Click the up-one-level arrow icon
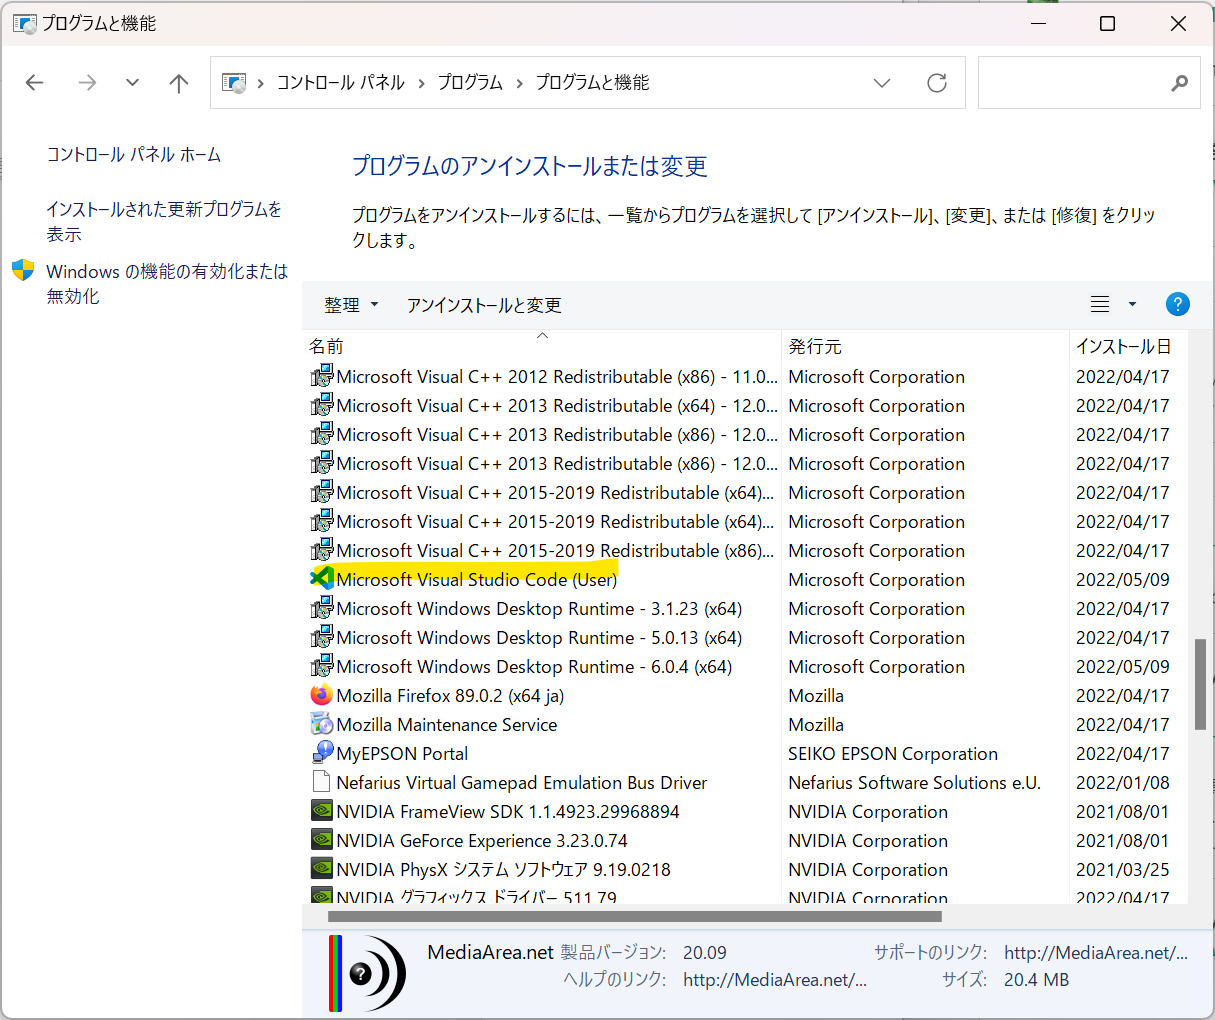Viewport: 1215px width, 1020px height. click(x=178, y=83)
